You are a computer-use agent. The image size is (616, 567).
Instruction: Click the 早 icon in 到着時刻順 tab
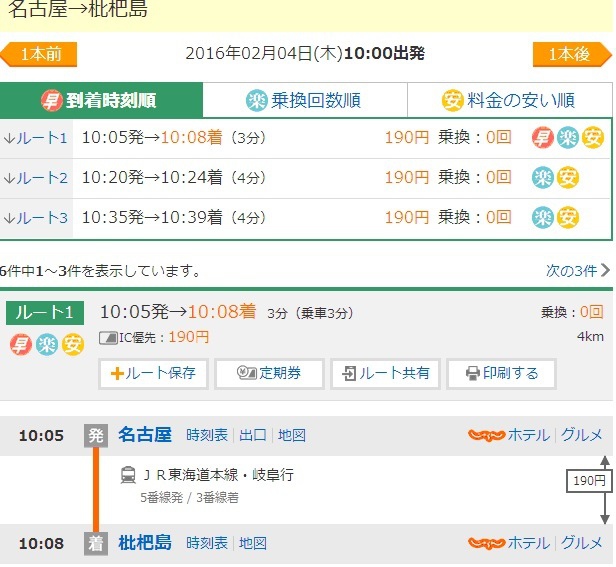51,101
